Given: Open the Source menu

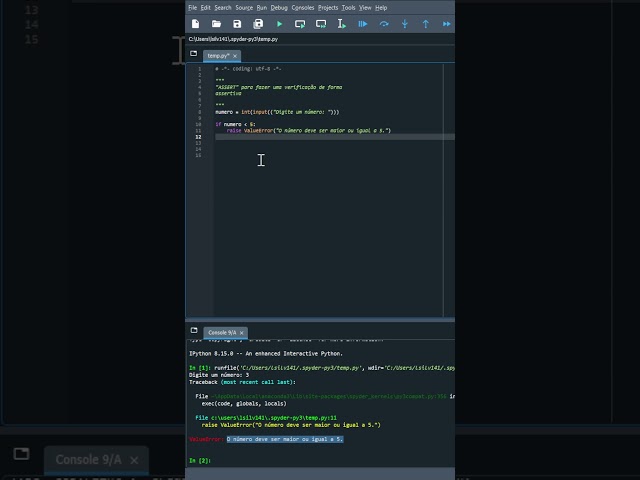Looking at the screenshot, I should coord(244,8).
